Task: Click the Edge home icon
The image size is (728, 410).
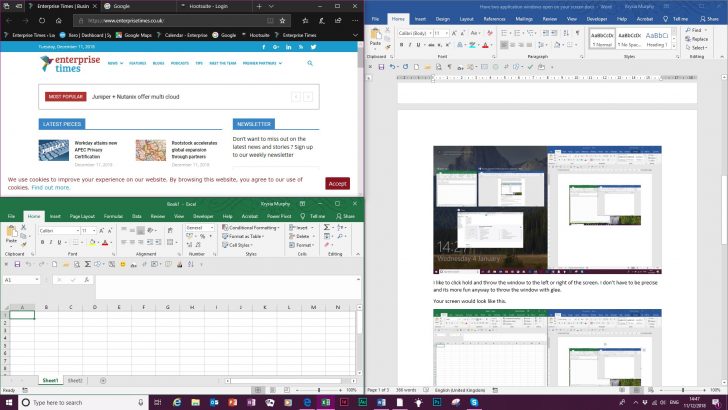Action: tap(58, 20)
